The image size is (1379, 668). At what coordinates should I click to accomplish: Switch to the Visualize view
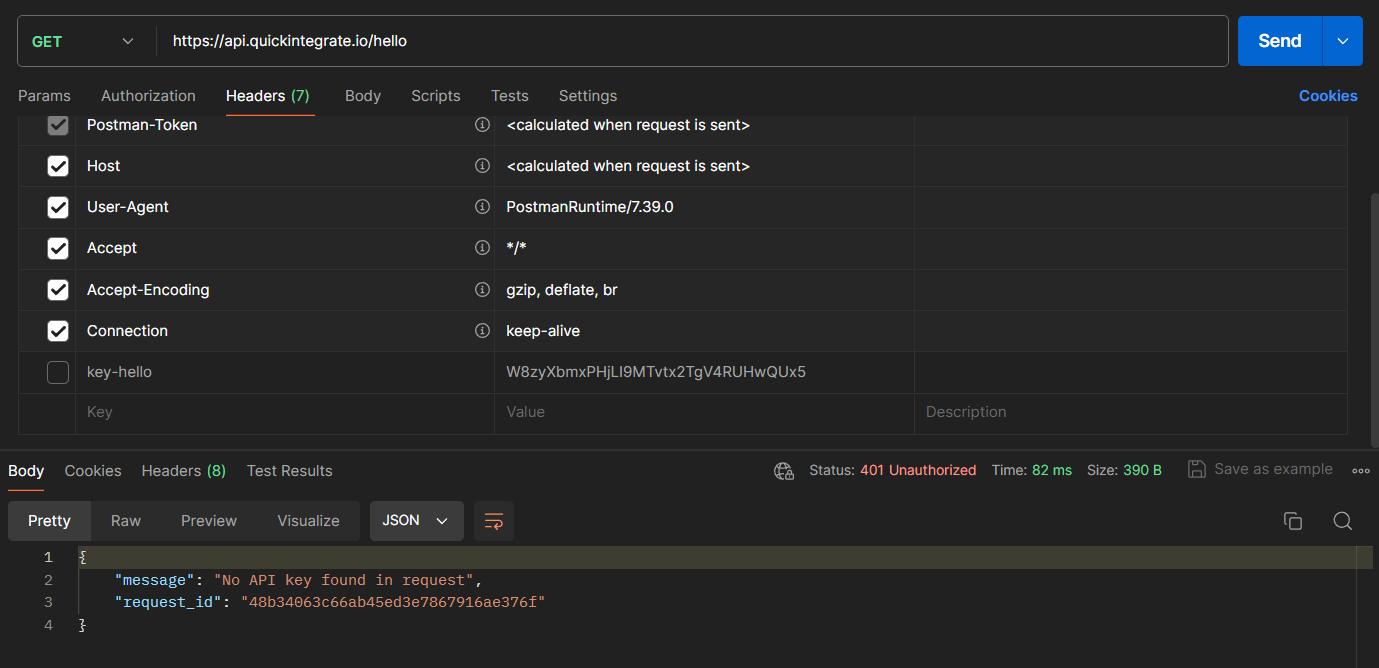tap(308, 521)
